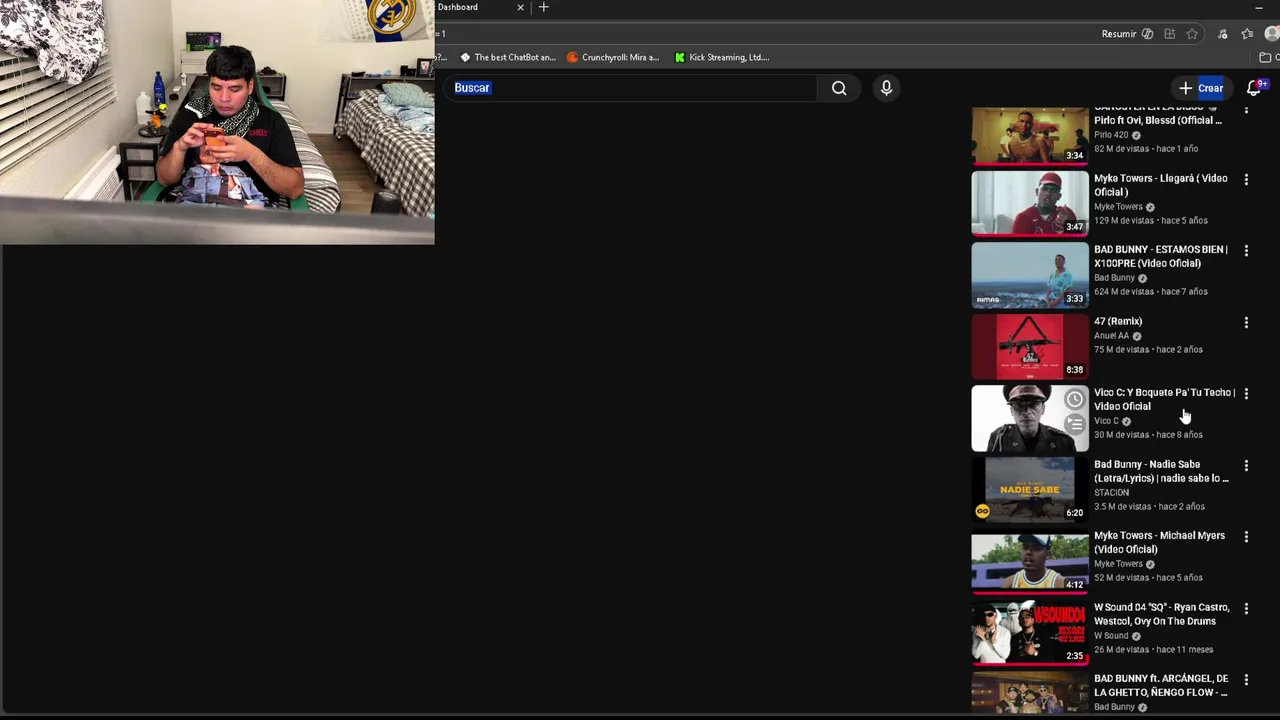The image size is (1280, 720).
Task: Open the Copilot icon beside Resumir
Action: click(1147, 34)
